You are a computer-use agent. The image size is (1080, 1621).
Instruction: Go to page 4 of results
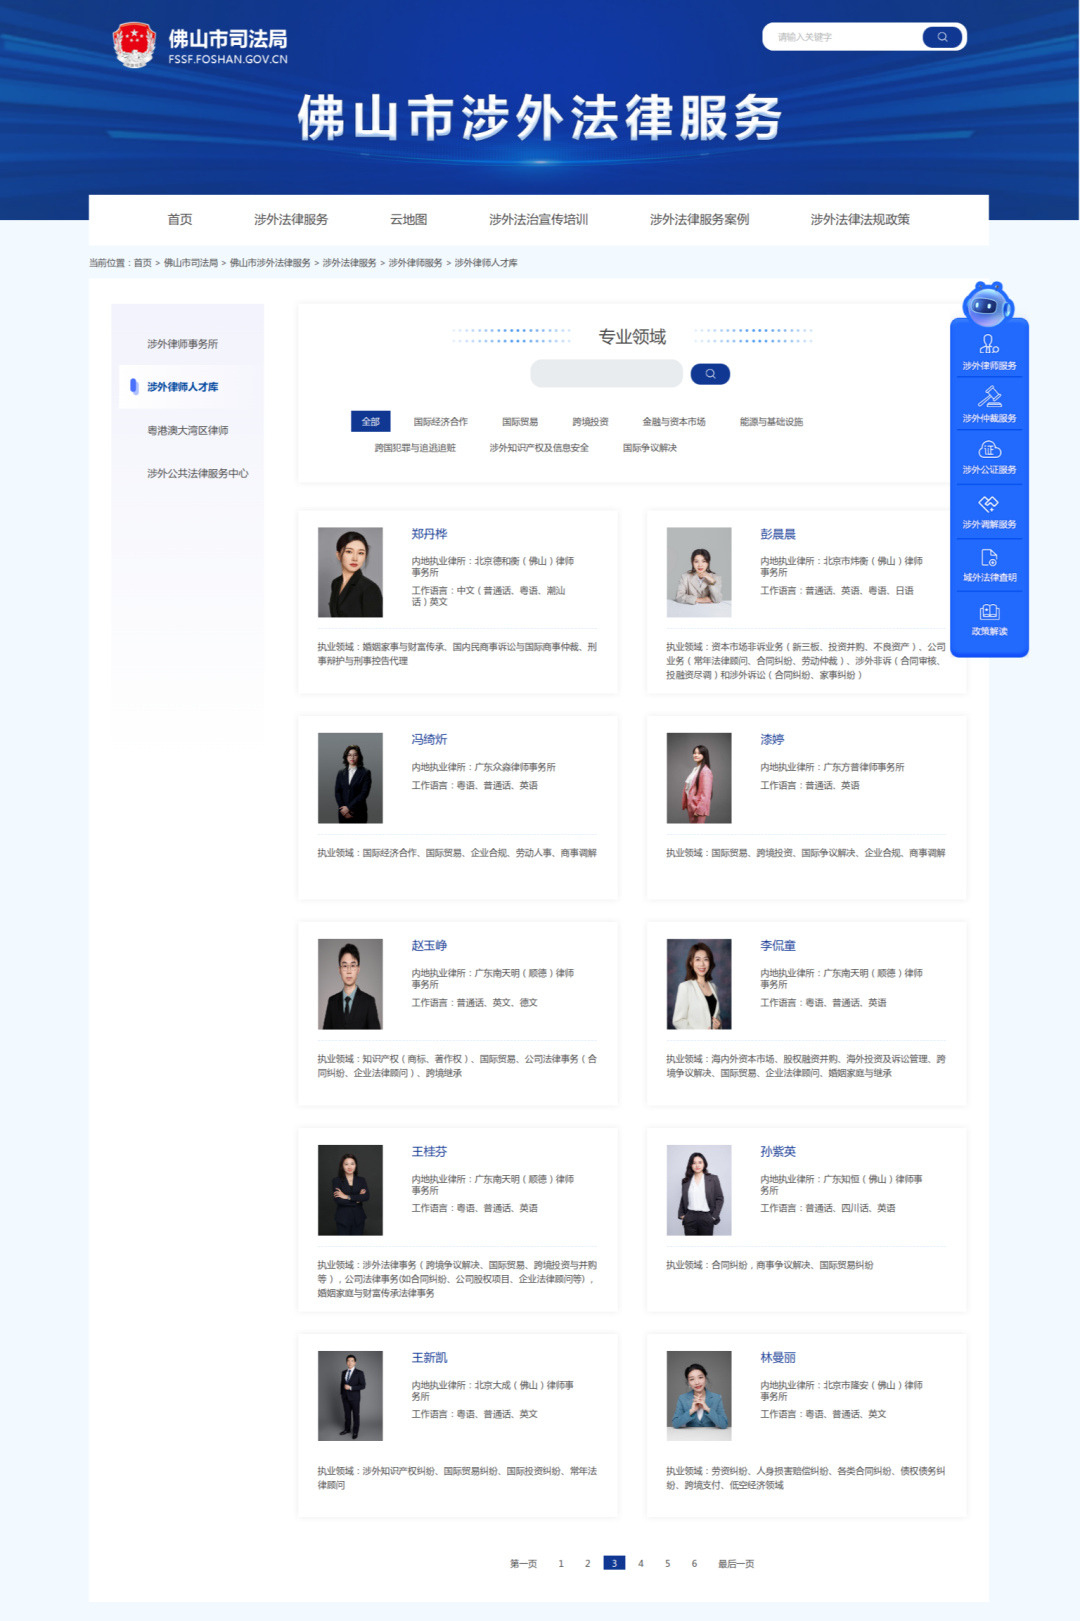click(641, 1564)
